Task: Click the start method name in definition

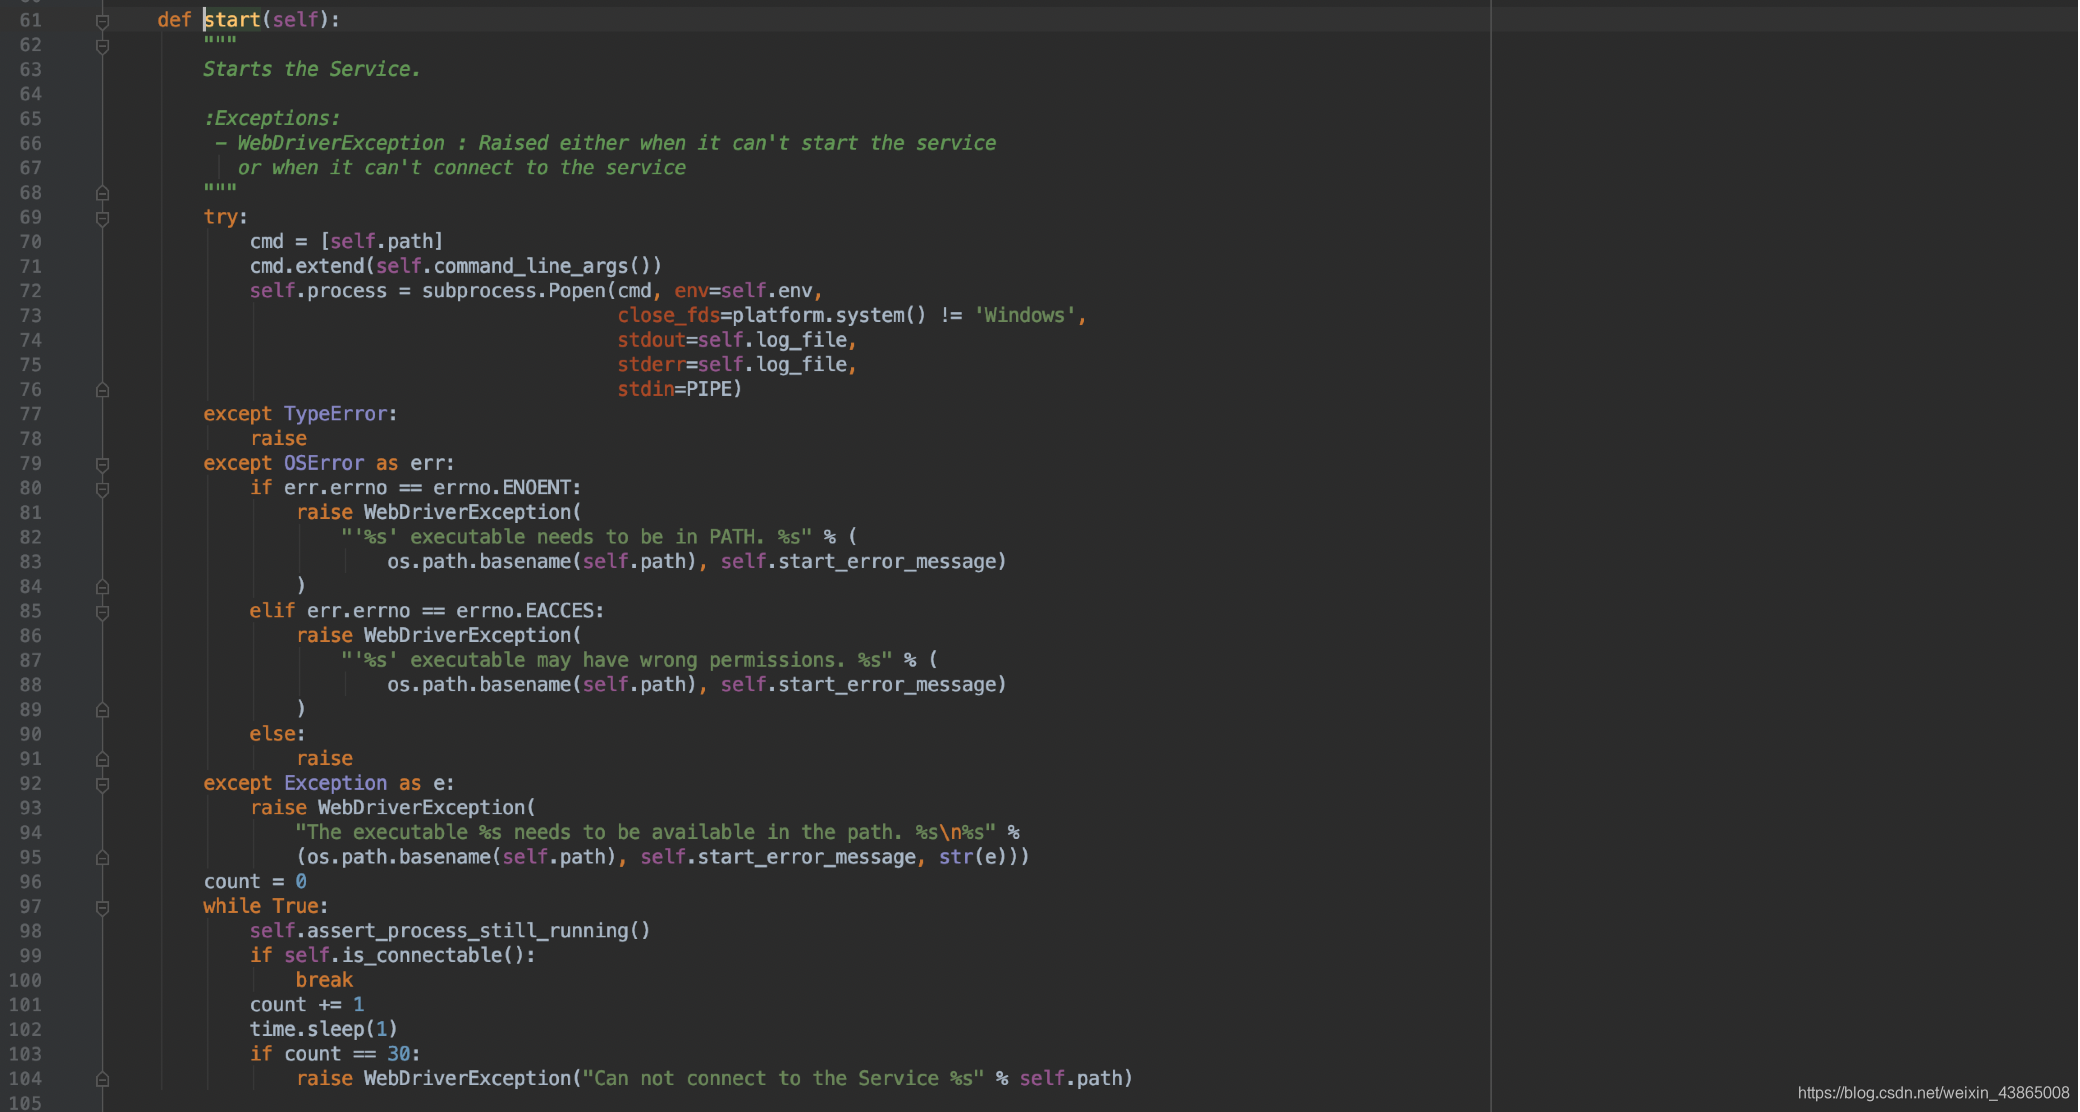Action: coord(232,20)
